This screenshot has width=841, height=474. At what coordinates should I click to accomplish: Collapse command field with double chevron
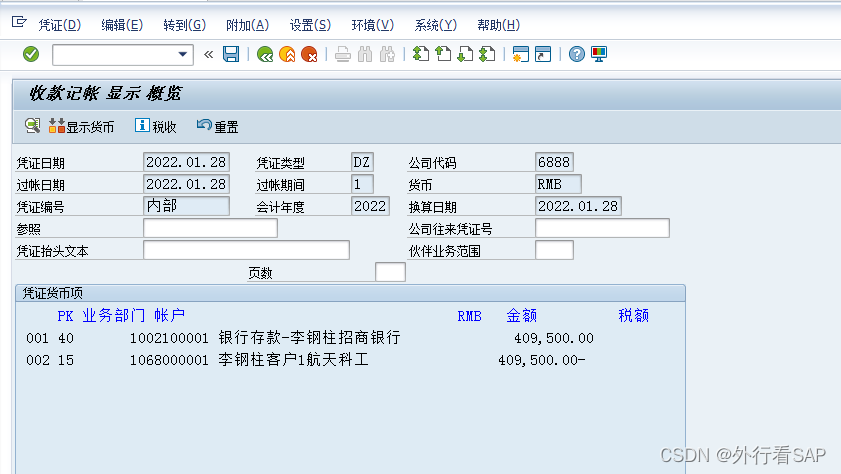(x=209, y=54)
